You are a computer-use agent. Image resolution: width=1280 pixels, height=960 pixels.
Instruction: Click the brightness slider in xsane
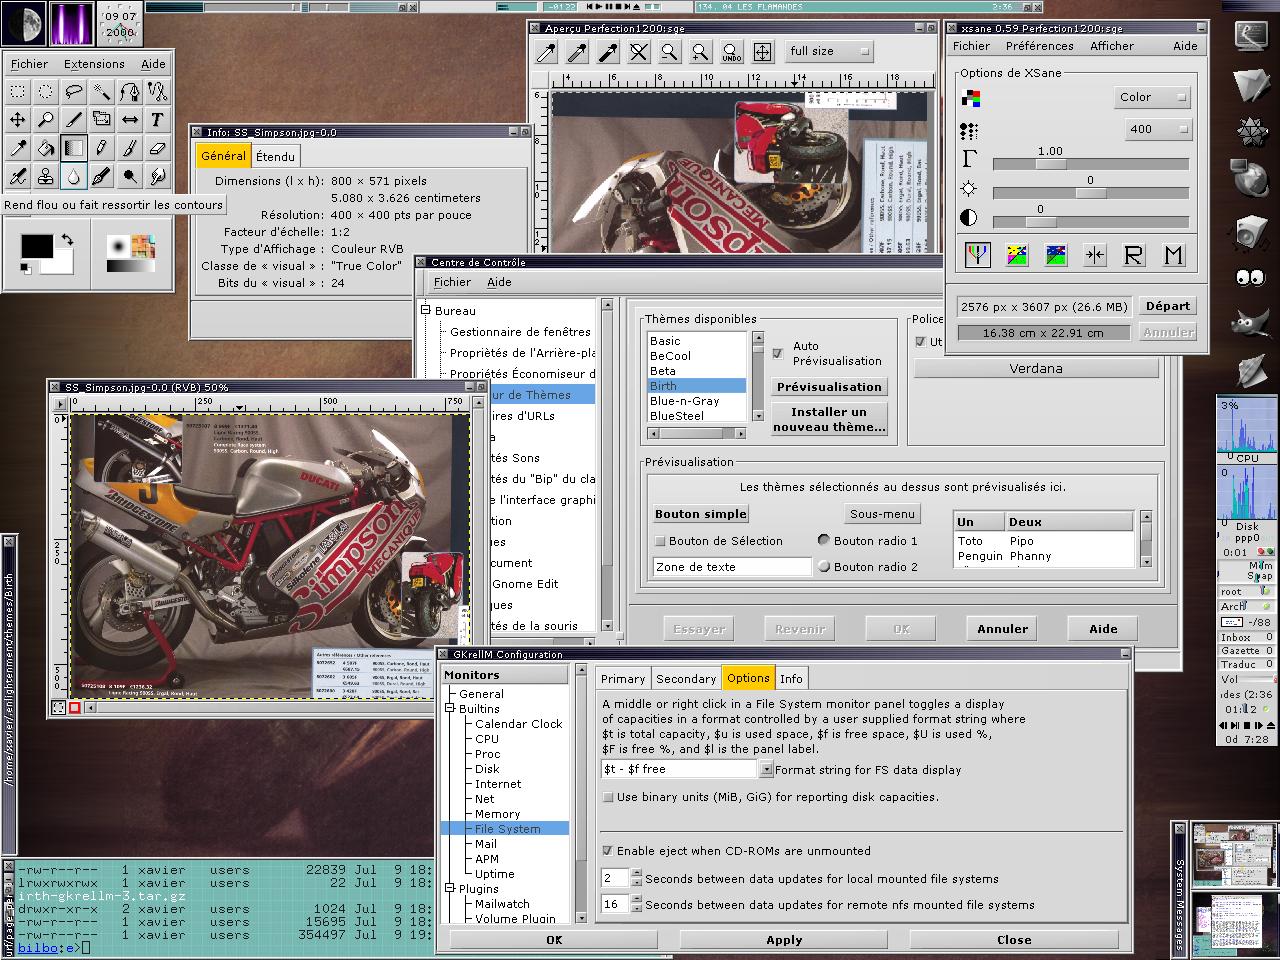[1090, 192]
